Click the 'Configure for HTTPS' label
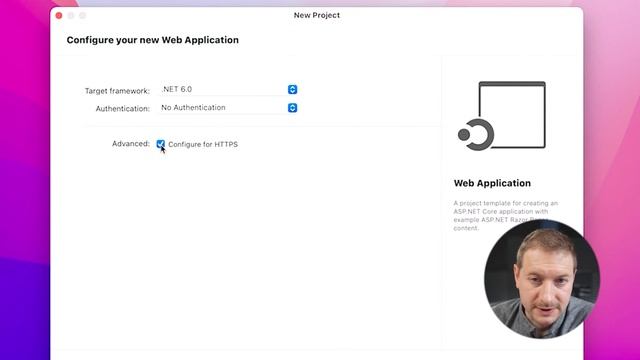The width and height of the screenshot is (640, 360). point(203,144)
